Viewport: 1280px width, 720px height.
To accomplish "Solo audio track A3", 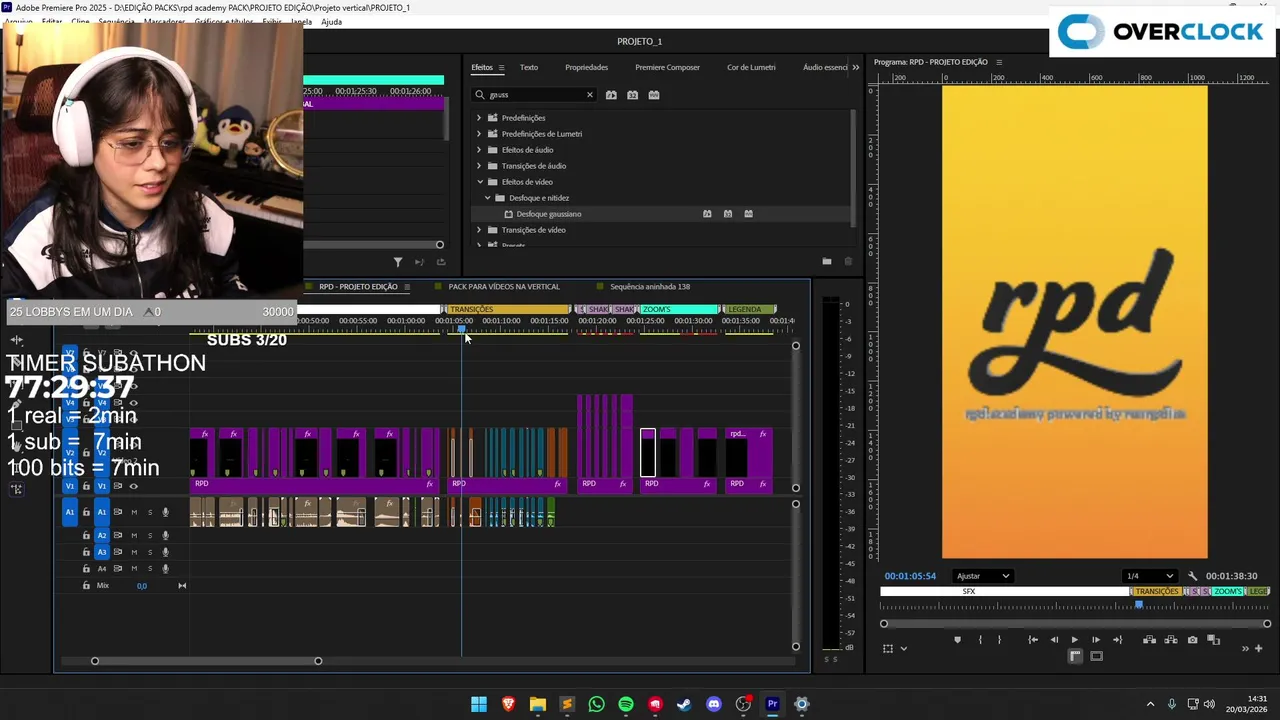I will click(x=150, y=552).
